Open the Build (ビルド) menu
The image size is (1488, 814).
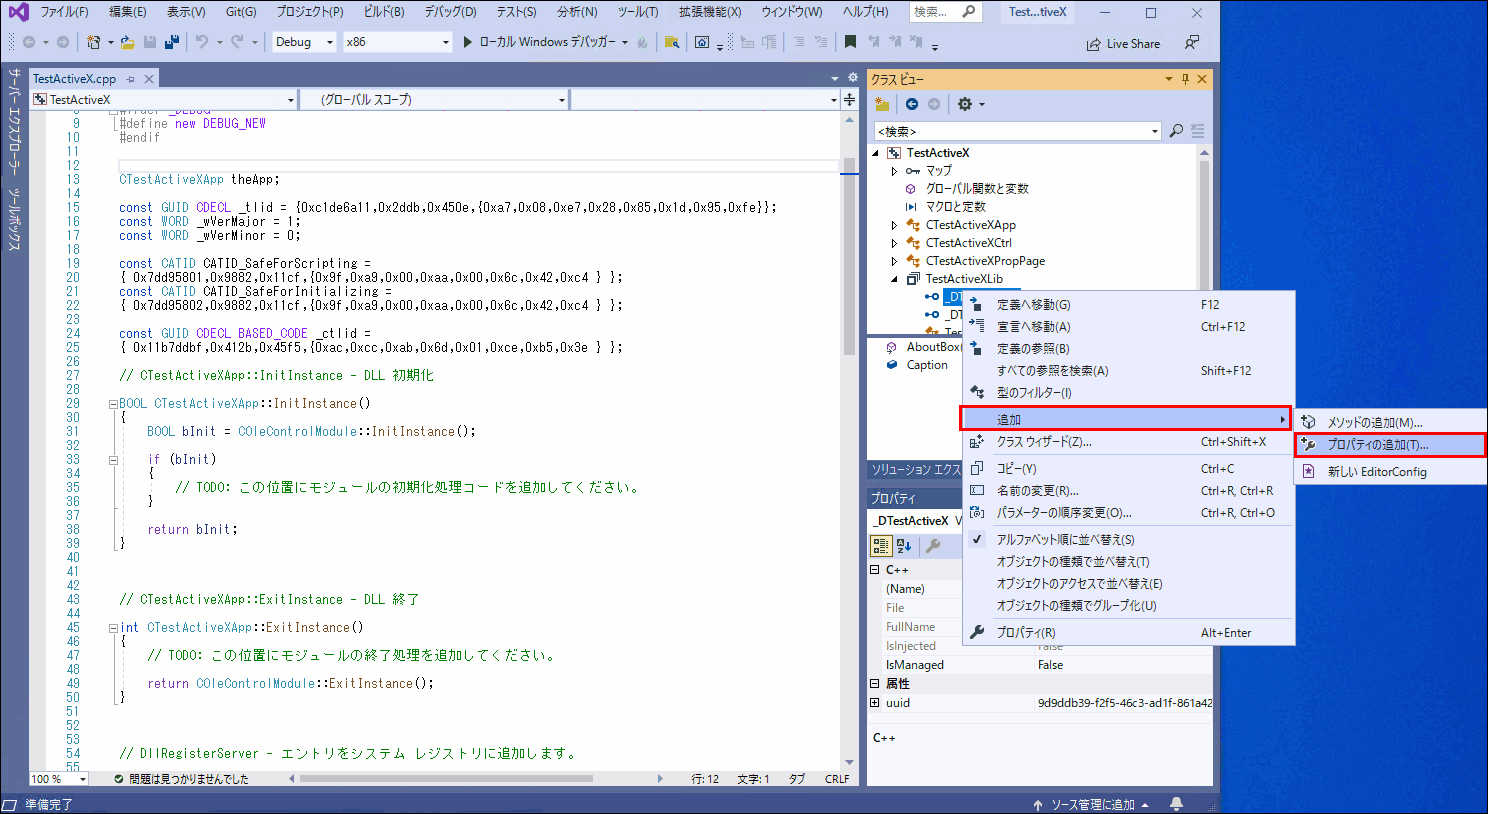383,12
